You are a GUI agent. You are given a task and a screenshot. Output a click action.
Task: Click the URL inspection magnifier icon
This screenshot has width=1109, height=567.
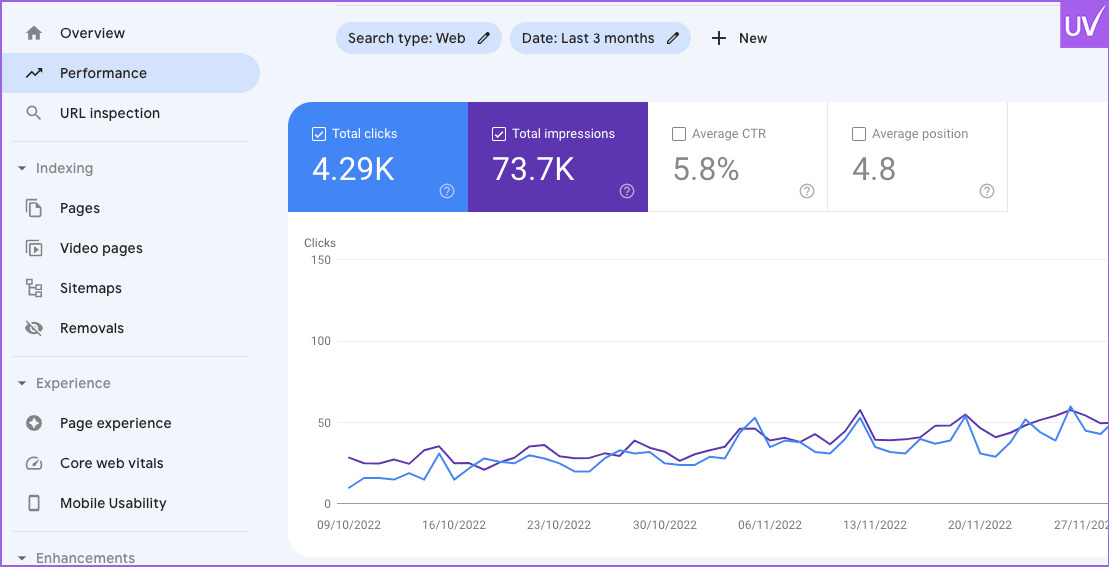click(x=34, y=113)
